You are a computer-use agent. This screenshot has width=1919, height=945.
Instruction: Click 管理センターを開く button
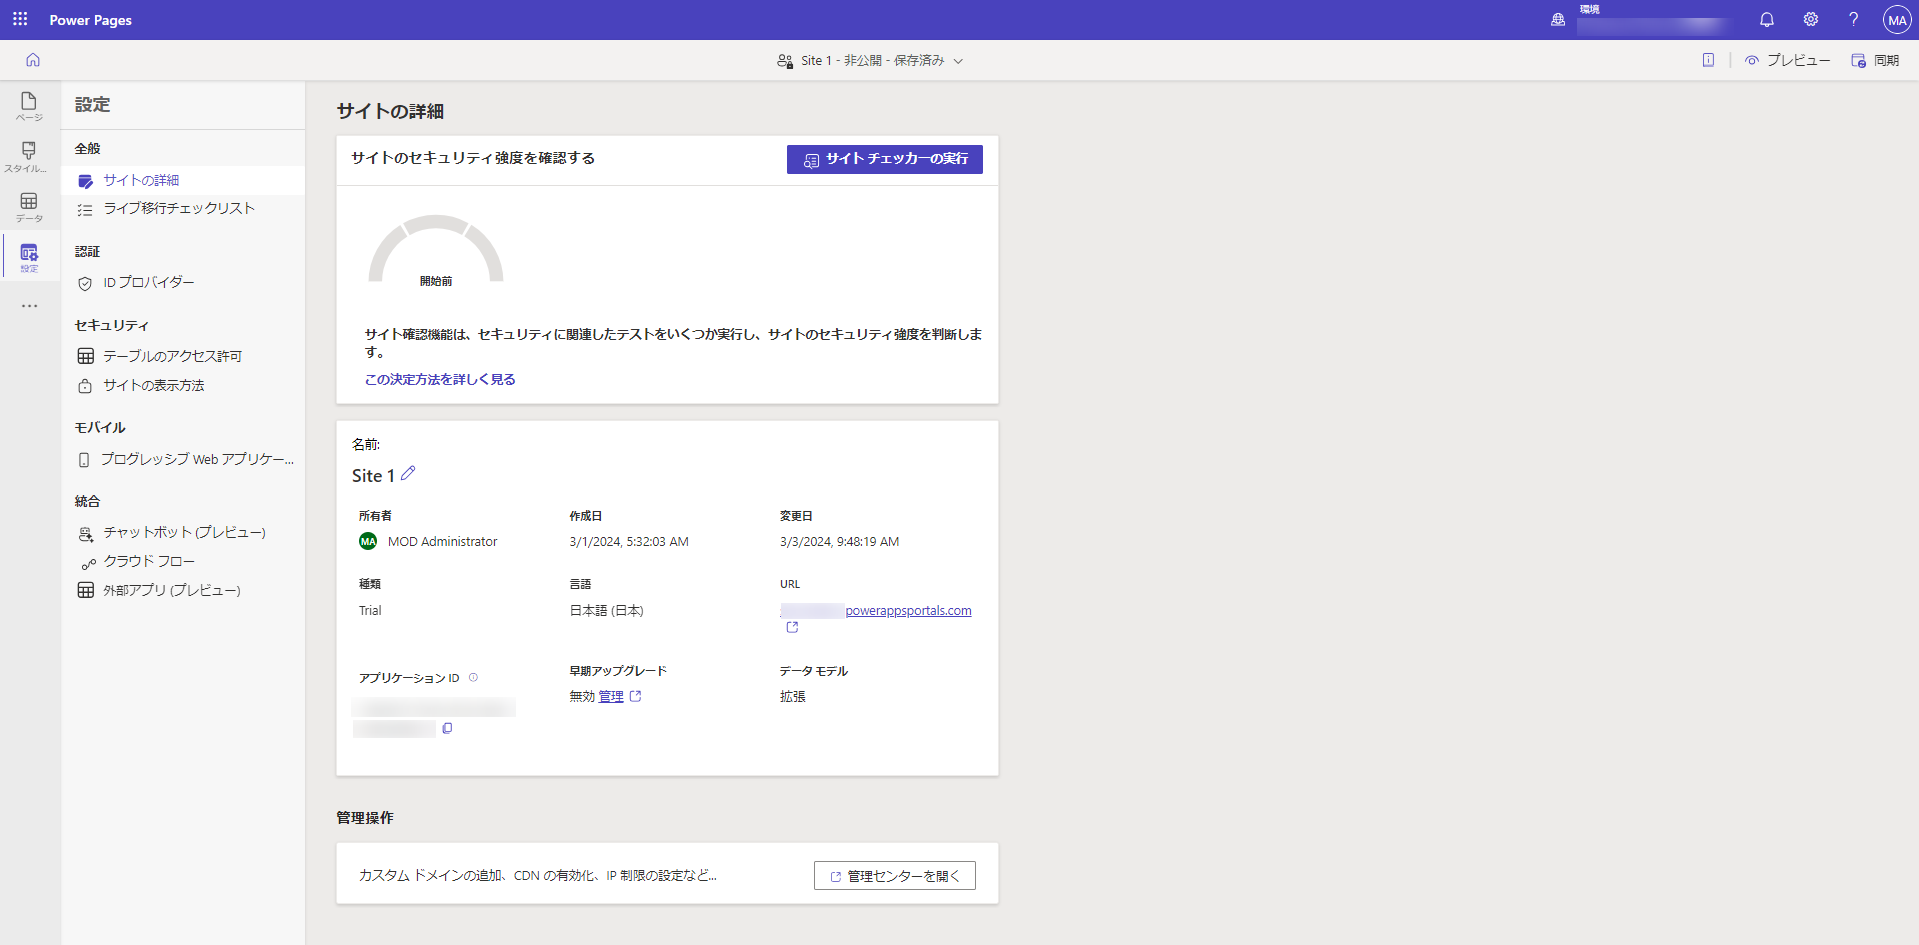(894, 876)
